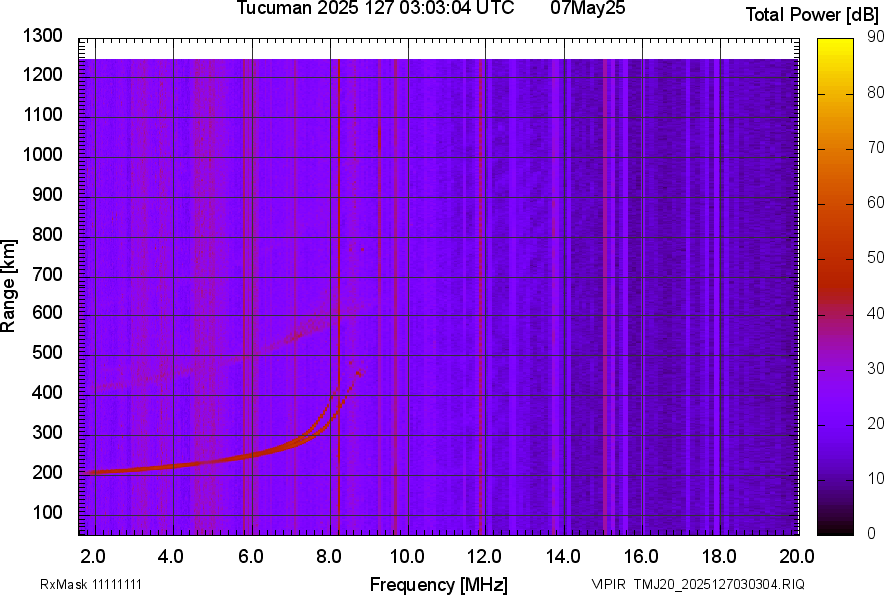Click the y-axis tick label '700'

coord(47,274)
